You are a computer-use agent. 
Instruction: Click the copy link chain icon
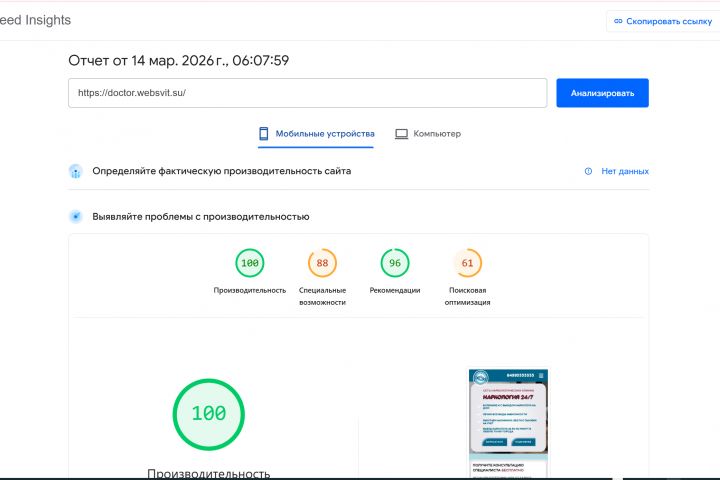point(618,21)
